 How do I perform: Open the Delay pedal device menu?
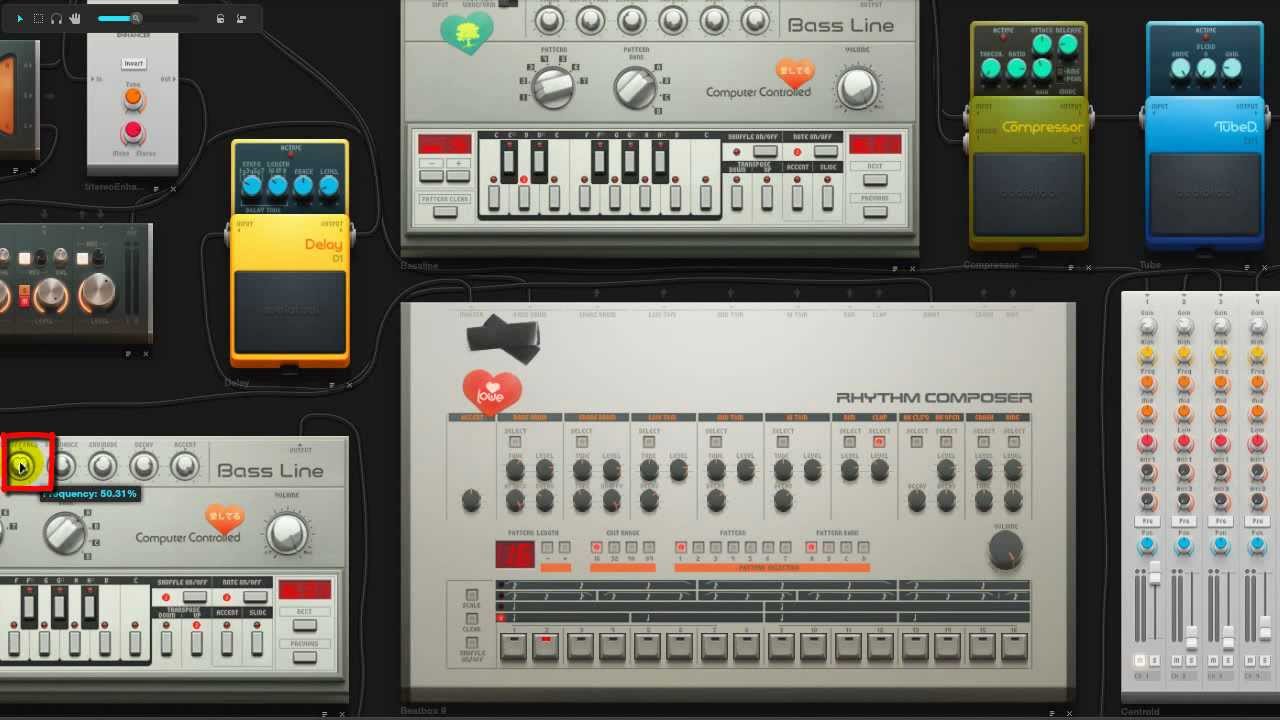pos(333,384)
